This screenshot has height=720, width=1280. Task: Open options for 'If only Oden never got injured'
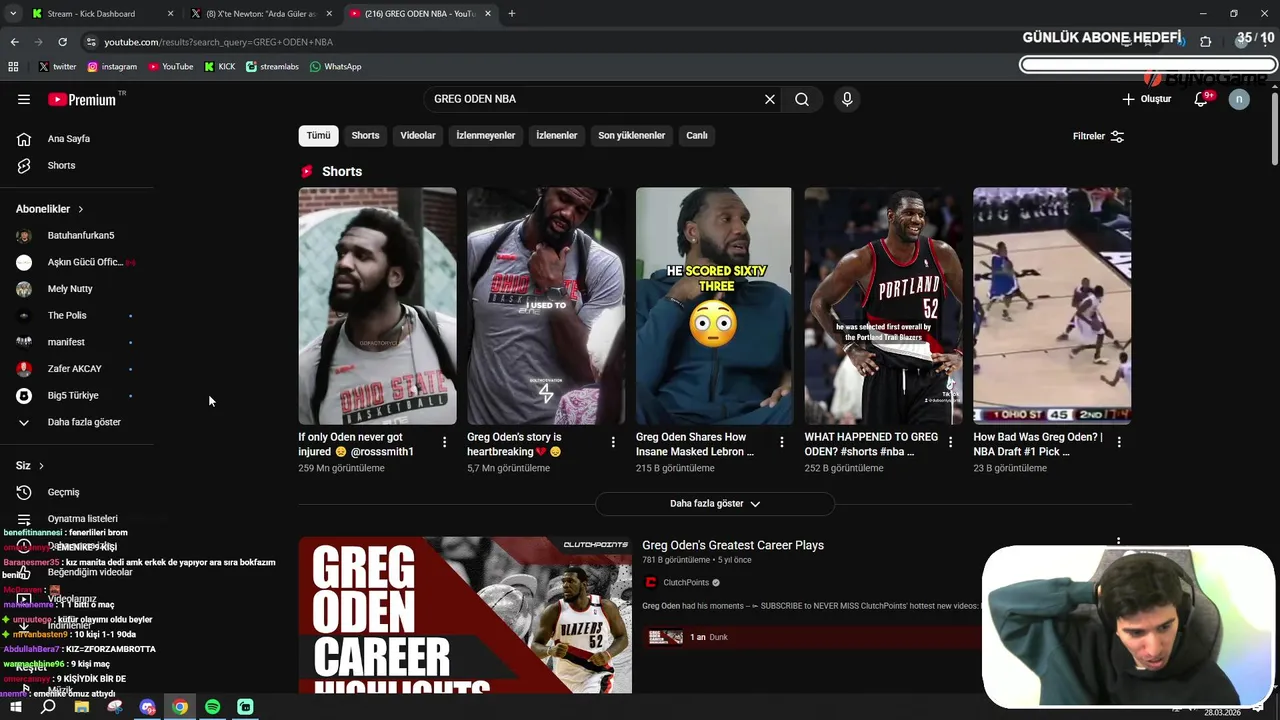445,442
